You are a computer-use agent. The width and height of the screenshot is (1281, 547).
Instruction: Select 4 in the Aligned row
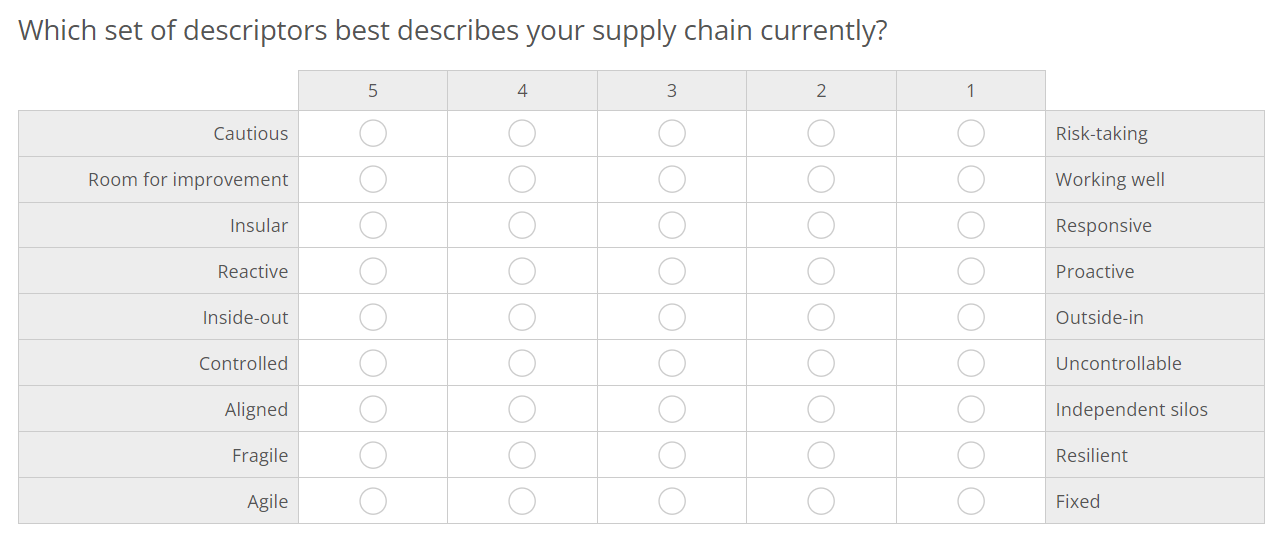click(x=522, y=409)
